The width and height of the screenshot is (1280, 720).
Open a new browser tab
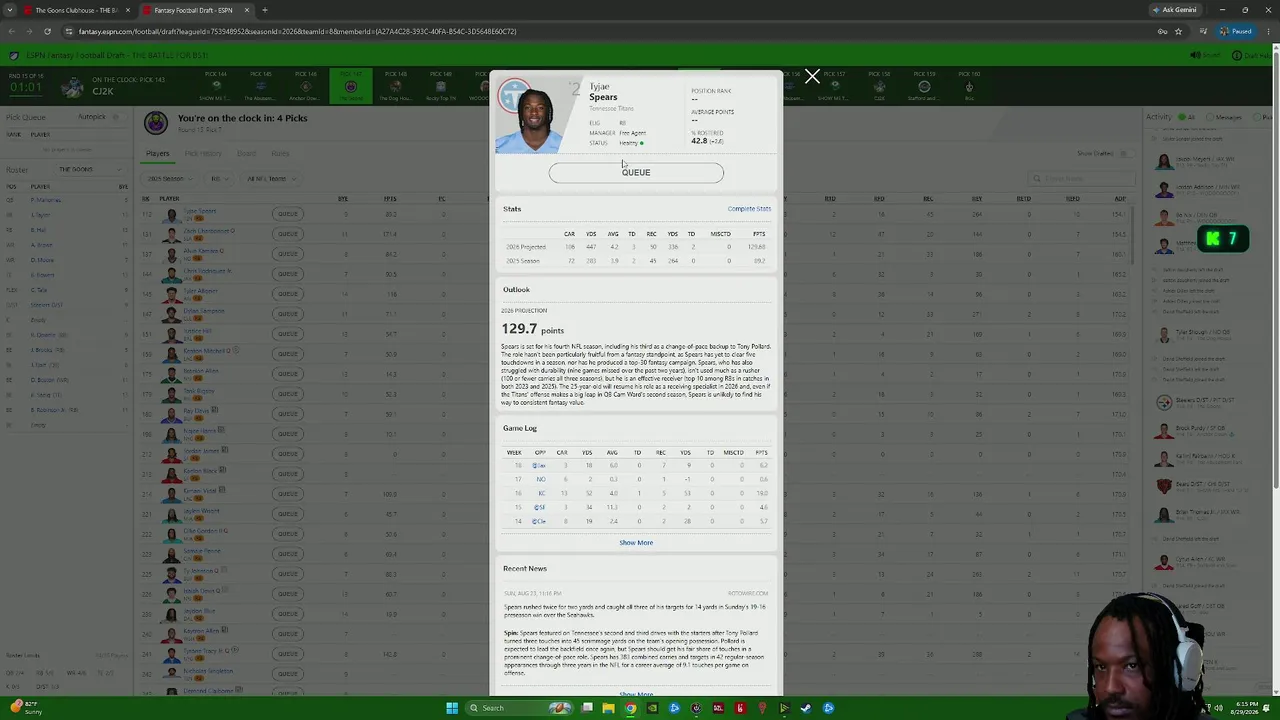pyautogui.click(x=264, y=10)
